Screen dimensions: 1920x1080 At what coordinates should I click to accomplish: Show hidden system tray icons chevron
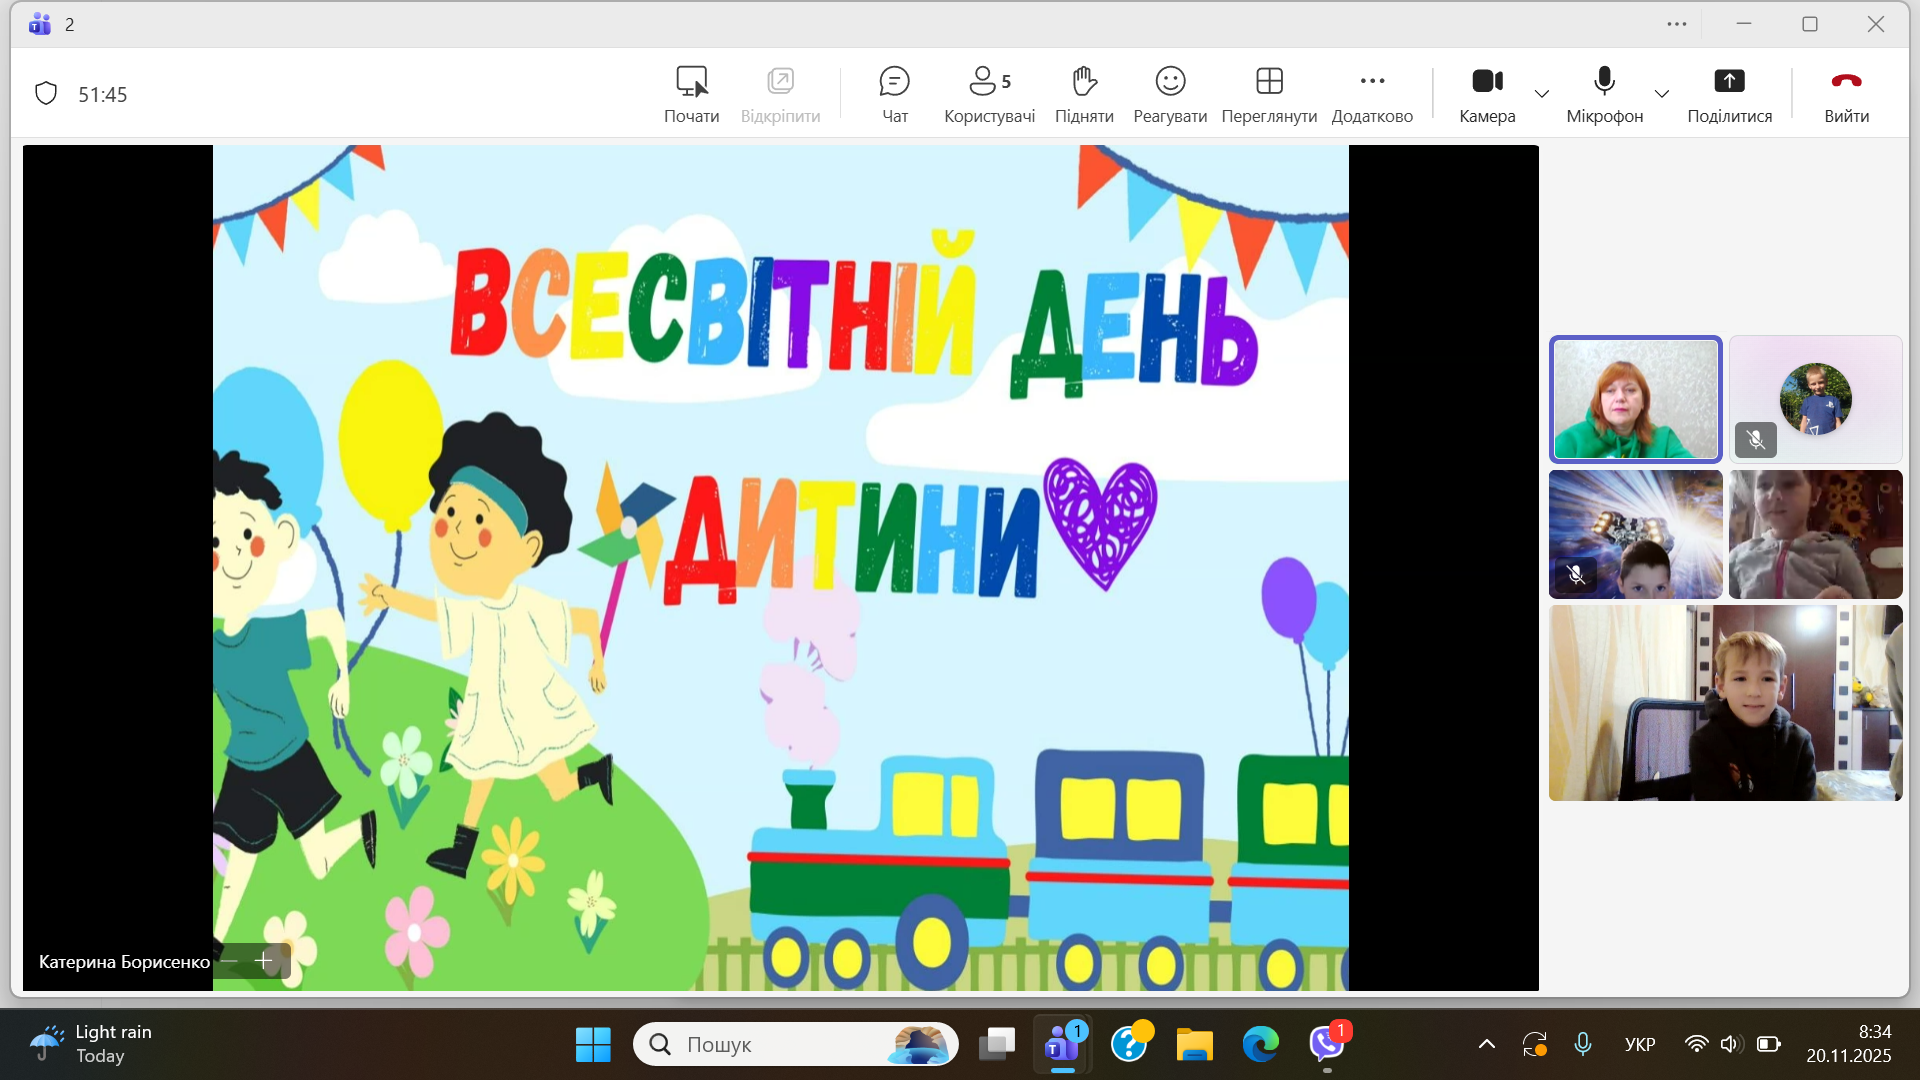[x=1487, y=1044]
